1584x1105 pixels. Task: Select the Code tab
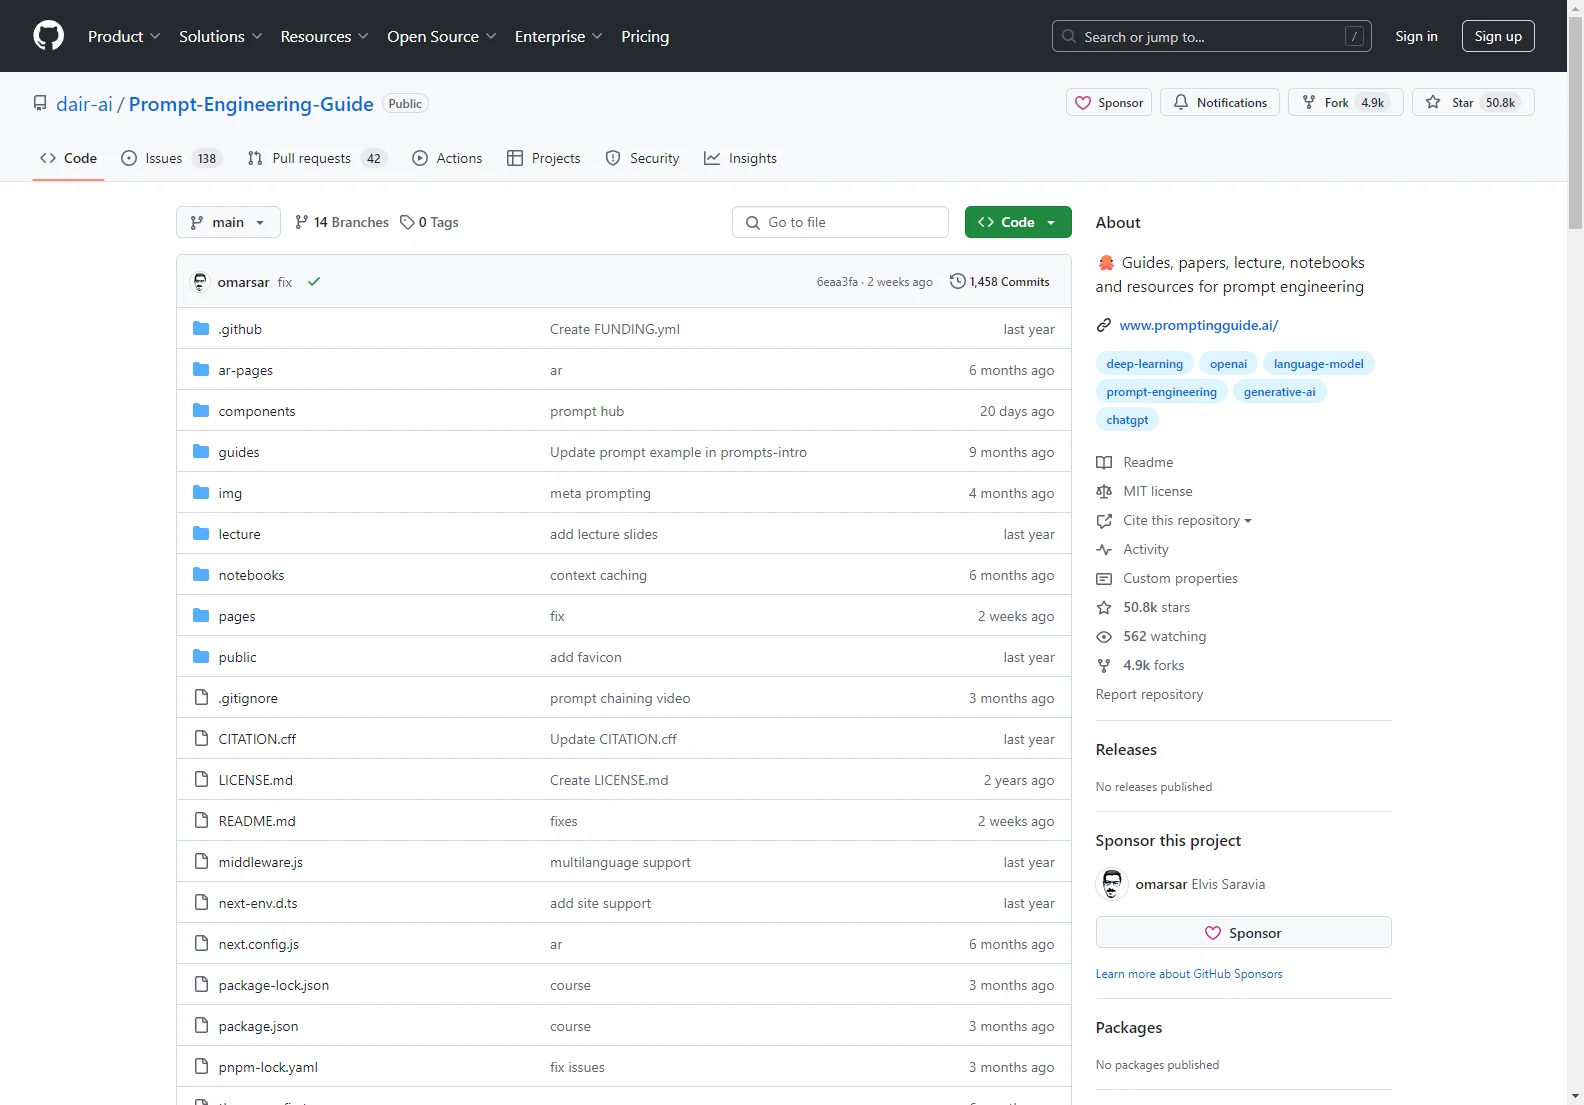pyautogui.click(x=69, y=158)
